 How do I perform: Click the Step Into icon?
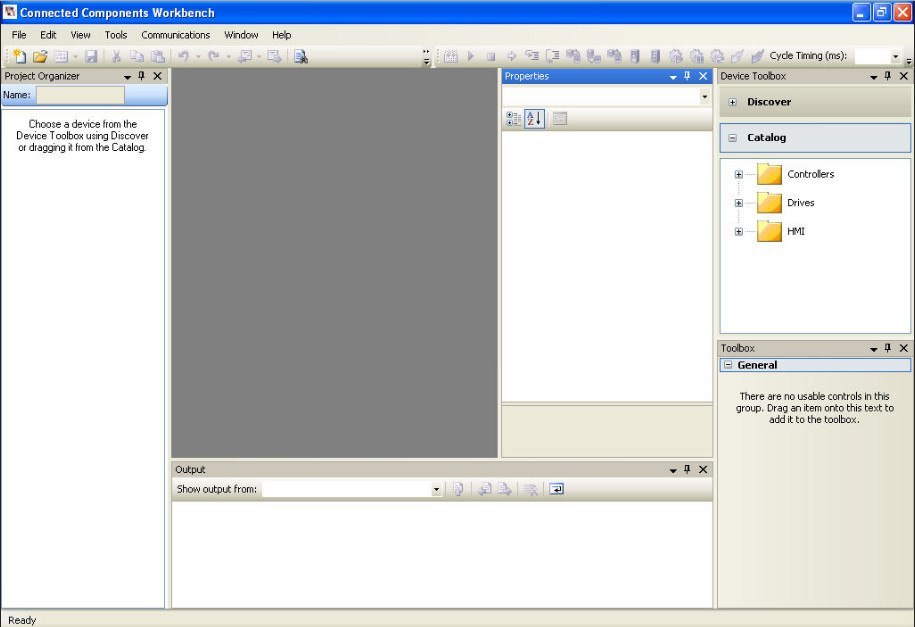(x=532, y=56)
